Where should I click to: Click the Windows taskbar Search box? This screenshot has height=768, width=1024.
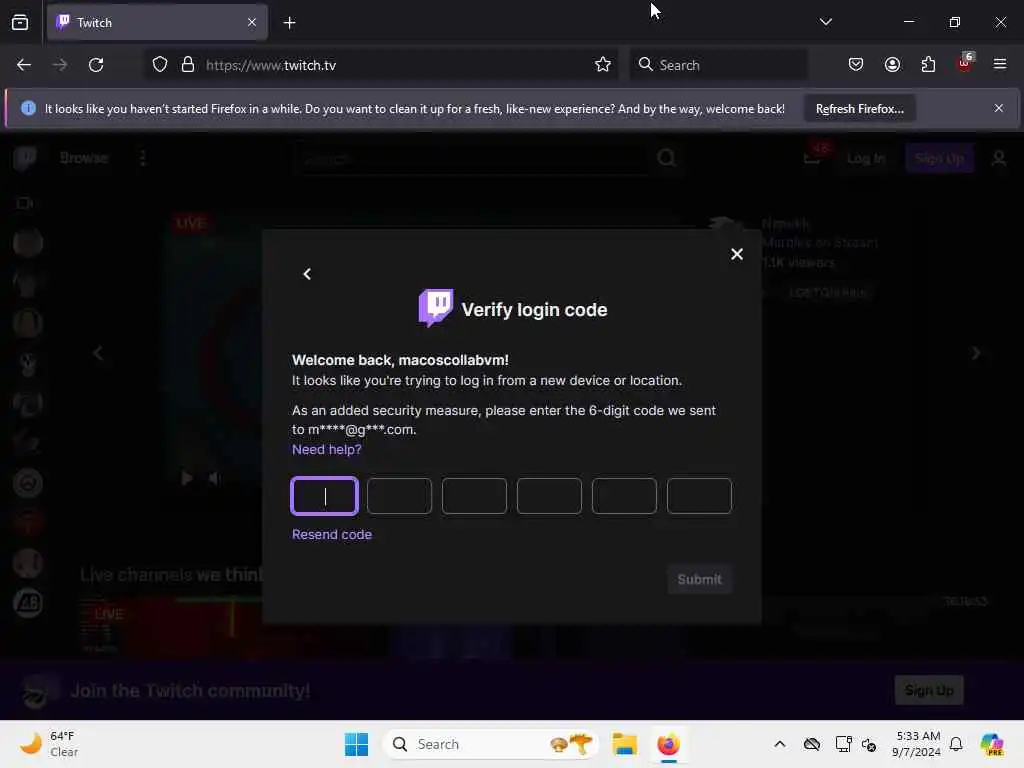490,744
